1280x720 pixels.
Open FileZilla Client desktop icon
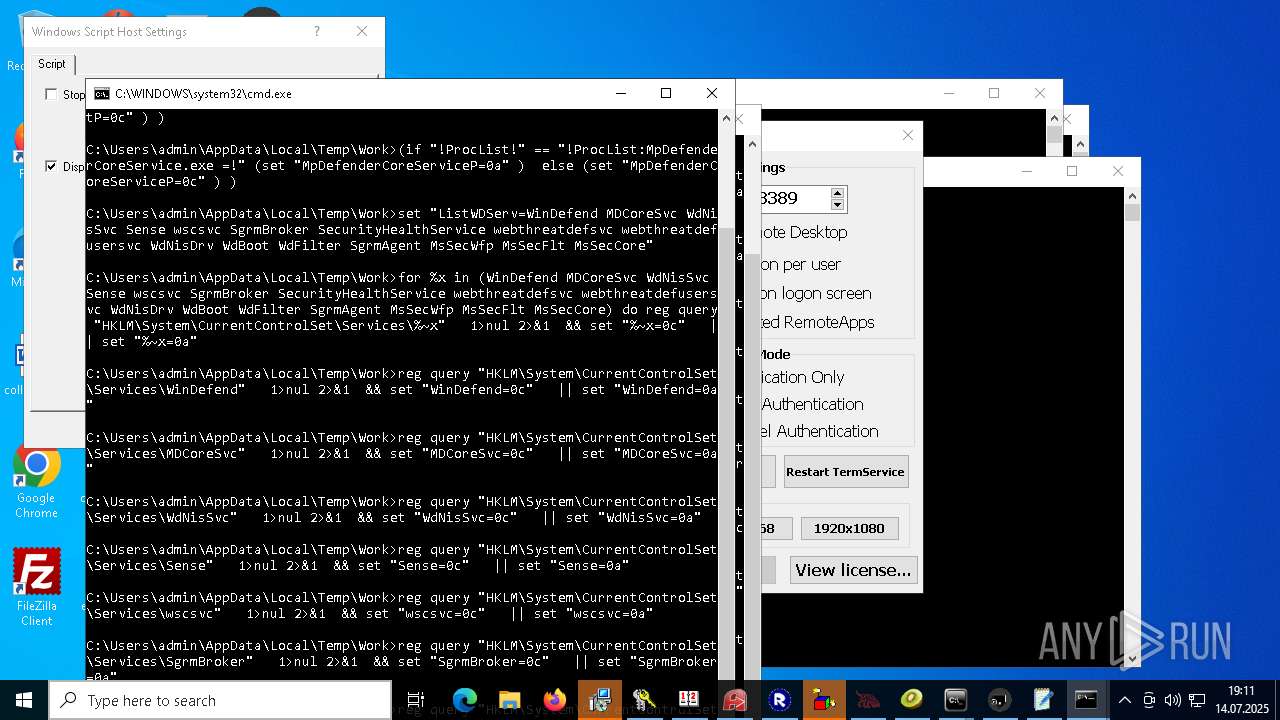click(37, 588)
